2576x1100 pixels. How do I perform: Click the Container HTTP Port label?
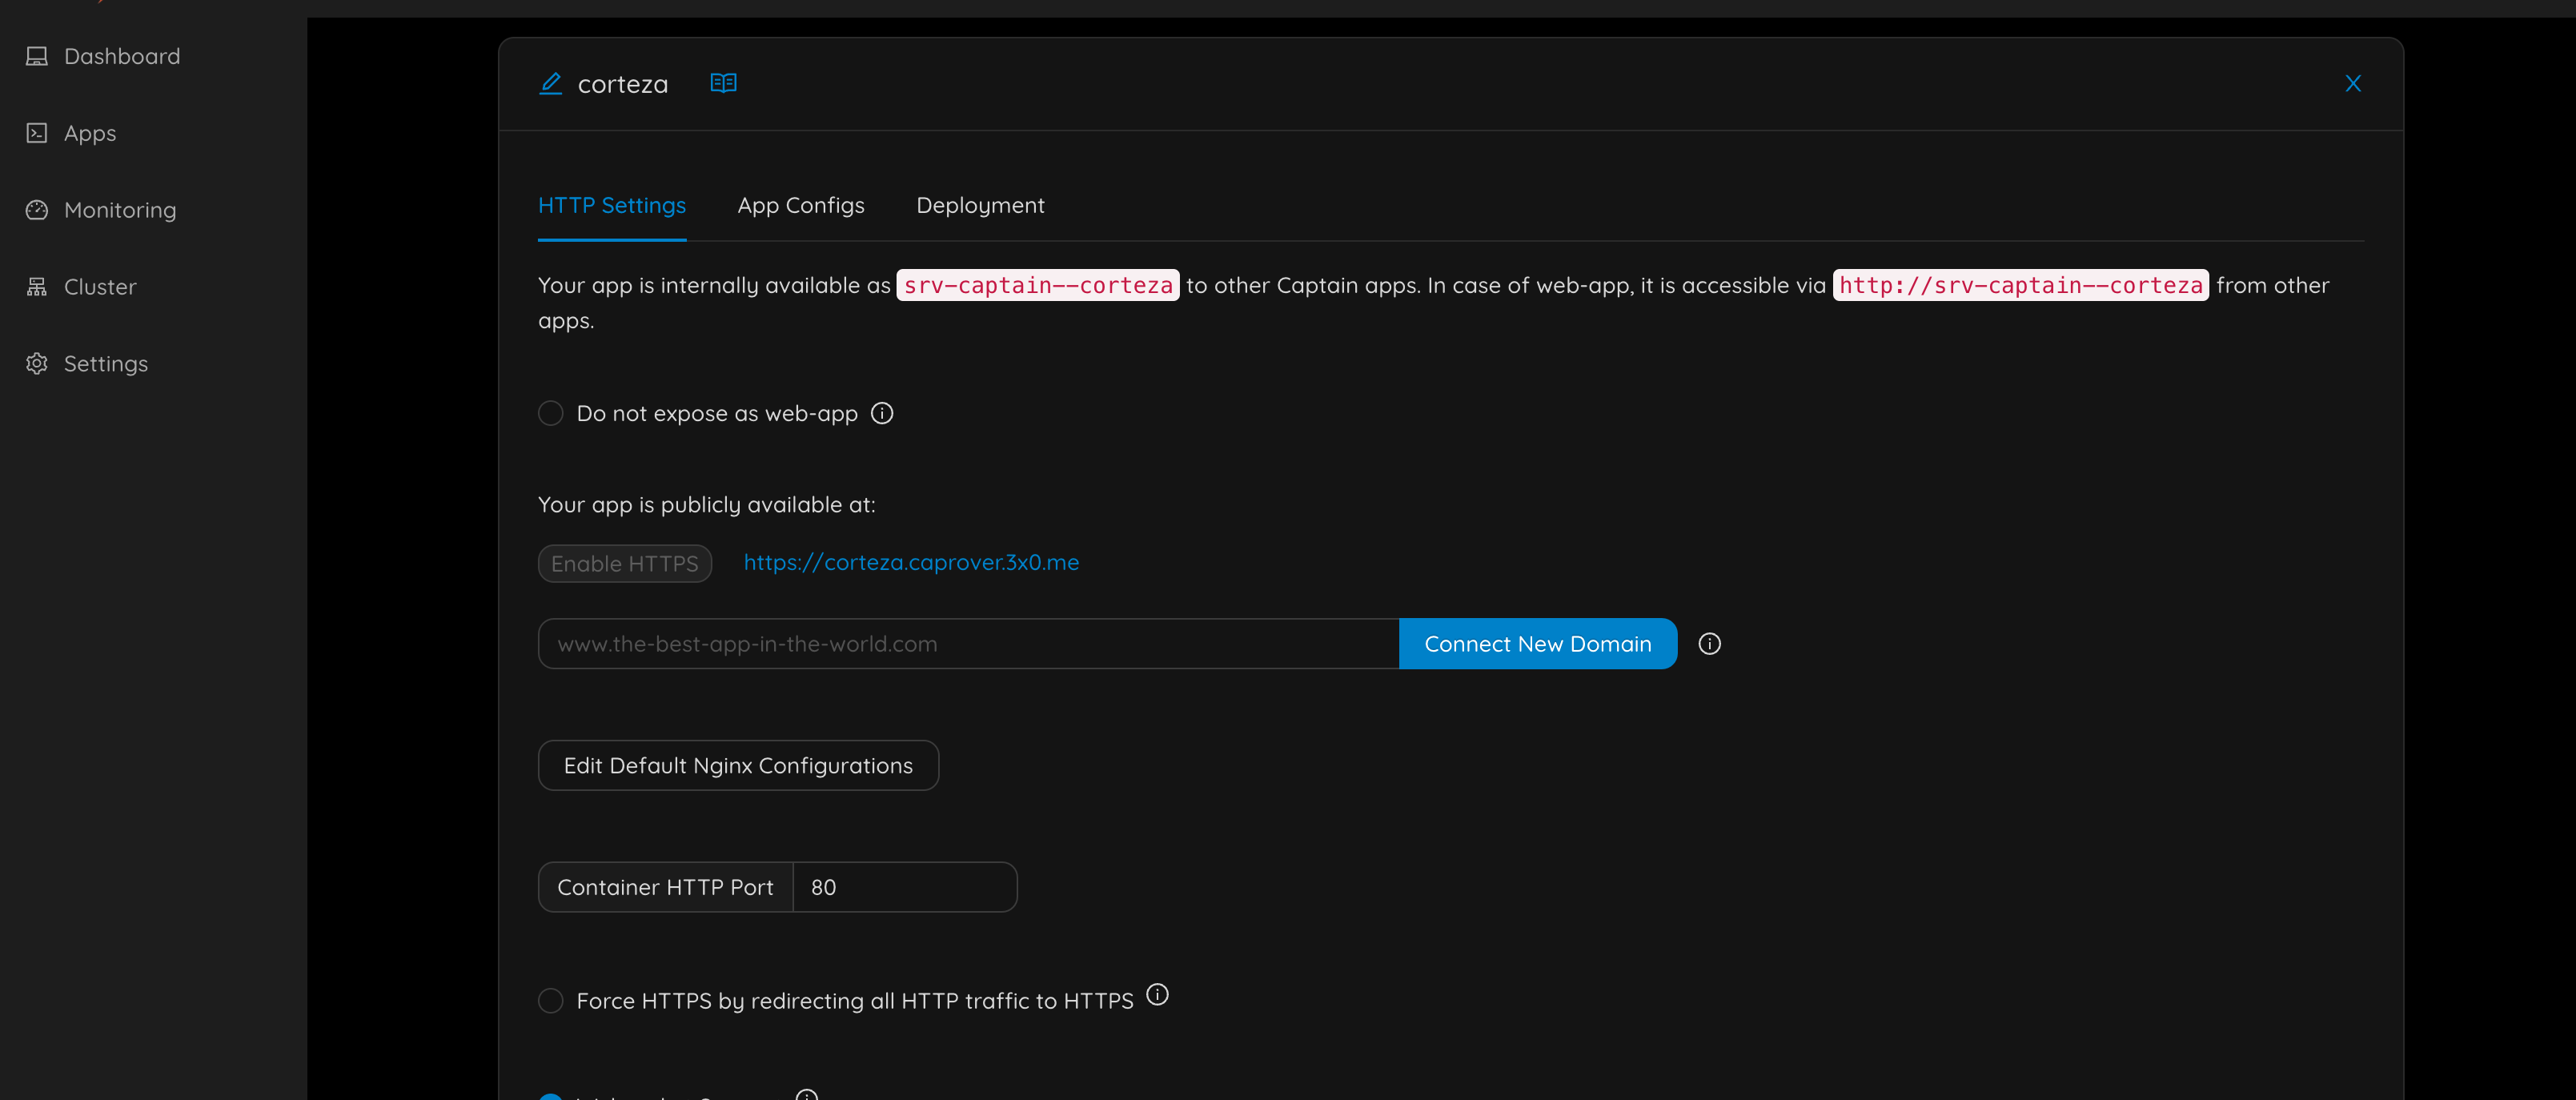[x=666, y=888]
